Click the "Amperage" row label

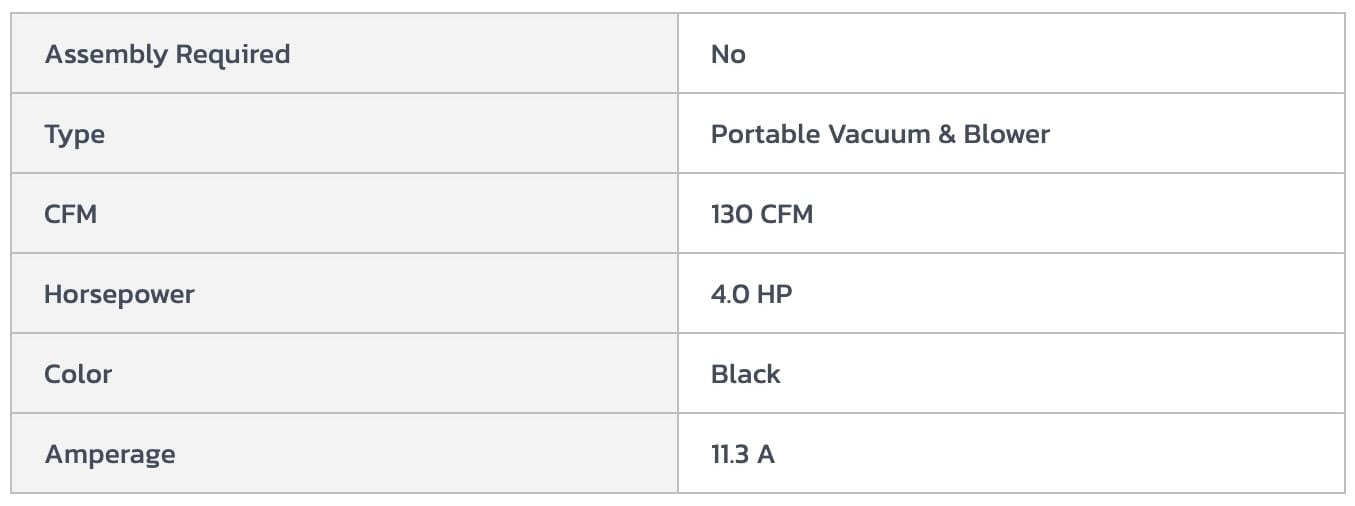[x=109, y=454]
